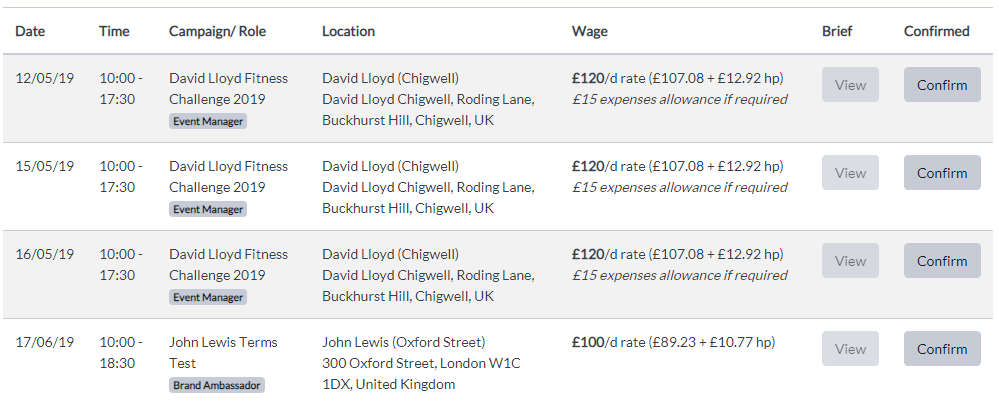Confirm the 16/05/19 David Lloyd shift

coord(942,260)
